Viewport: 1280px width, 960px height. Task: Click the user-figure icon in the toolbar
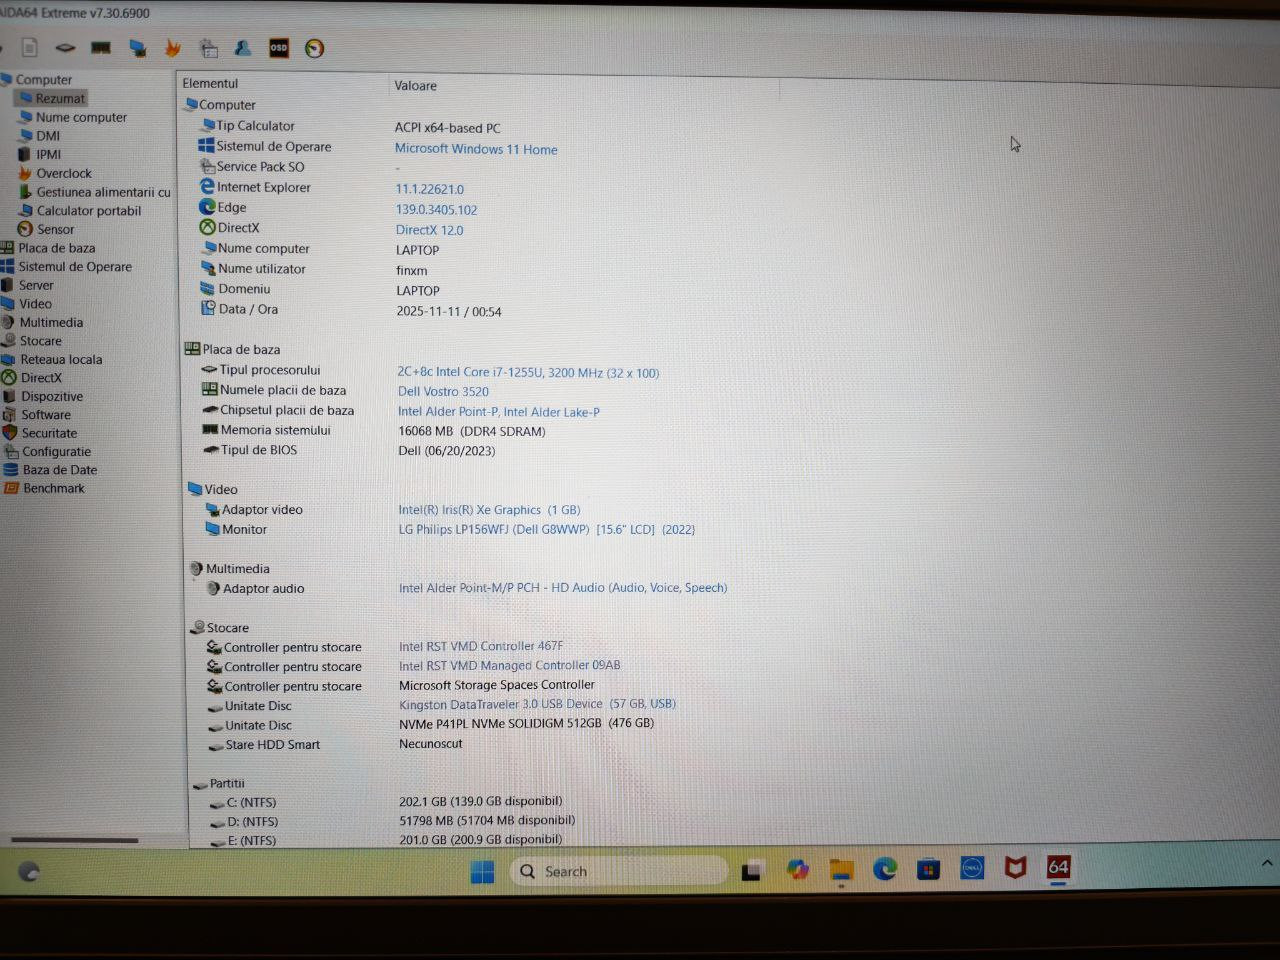(243, 48)
